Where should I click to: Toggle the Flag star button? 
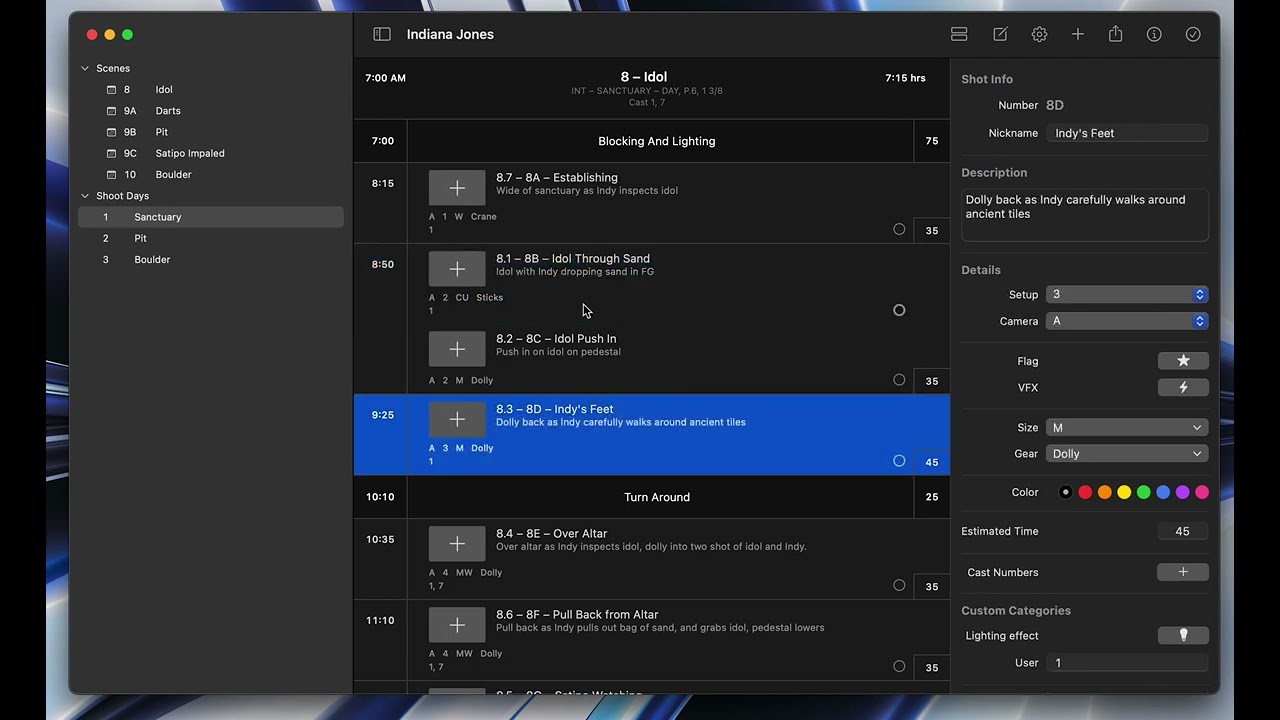point(1183,361)
